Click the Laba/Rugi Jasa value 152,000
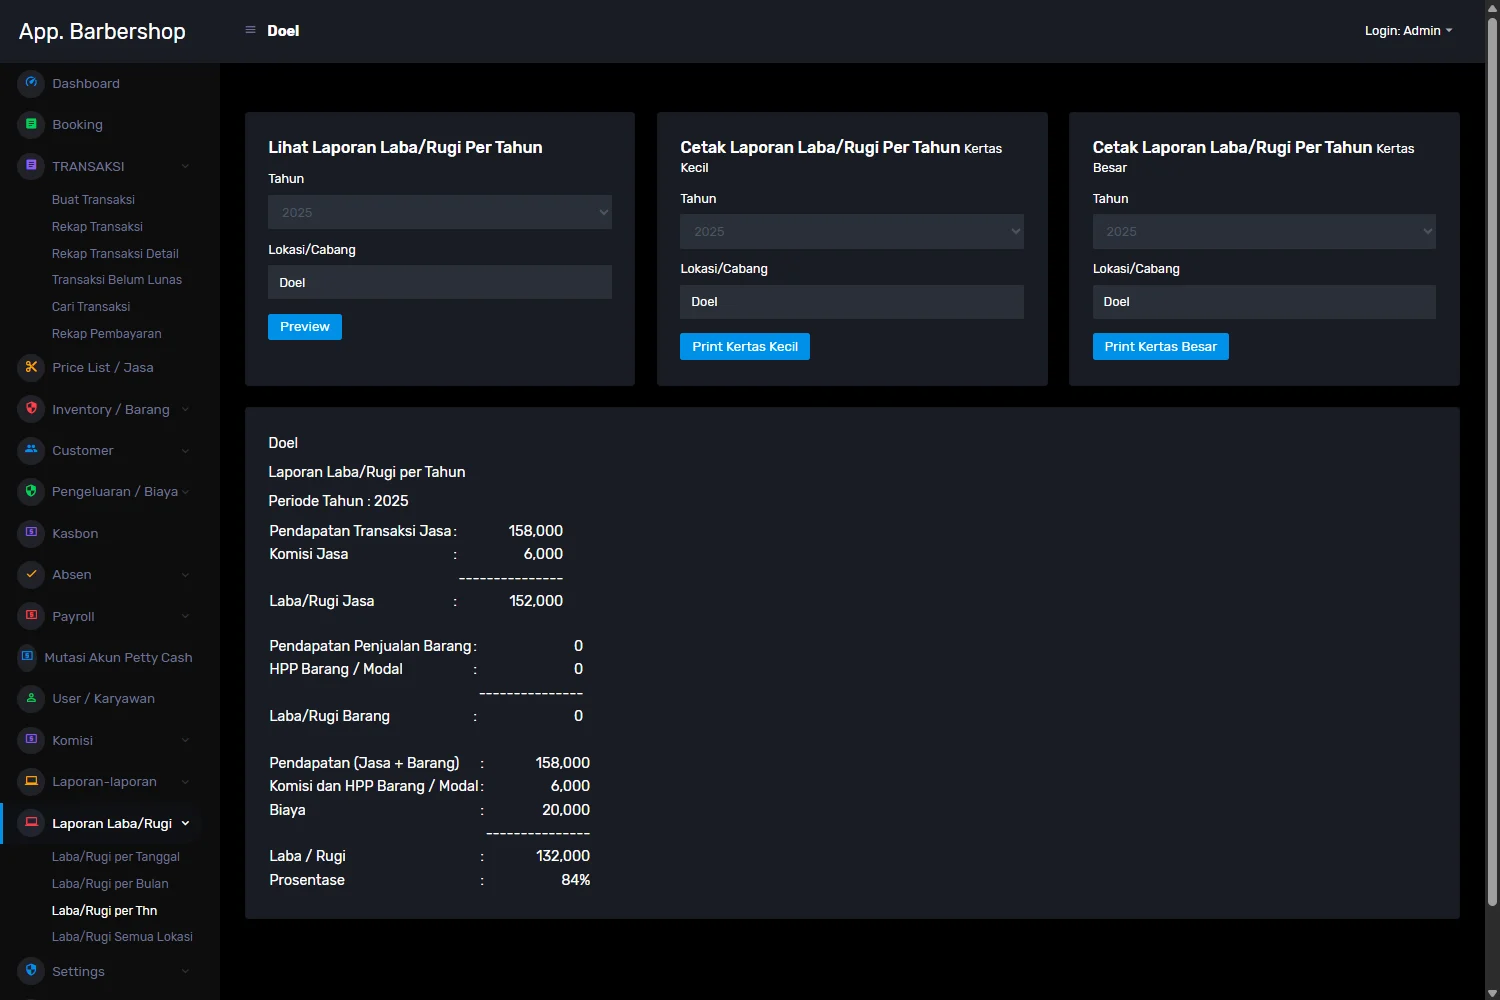Viewport: 1500px width, 1000px height. click(536, 601)
